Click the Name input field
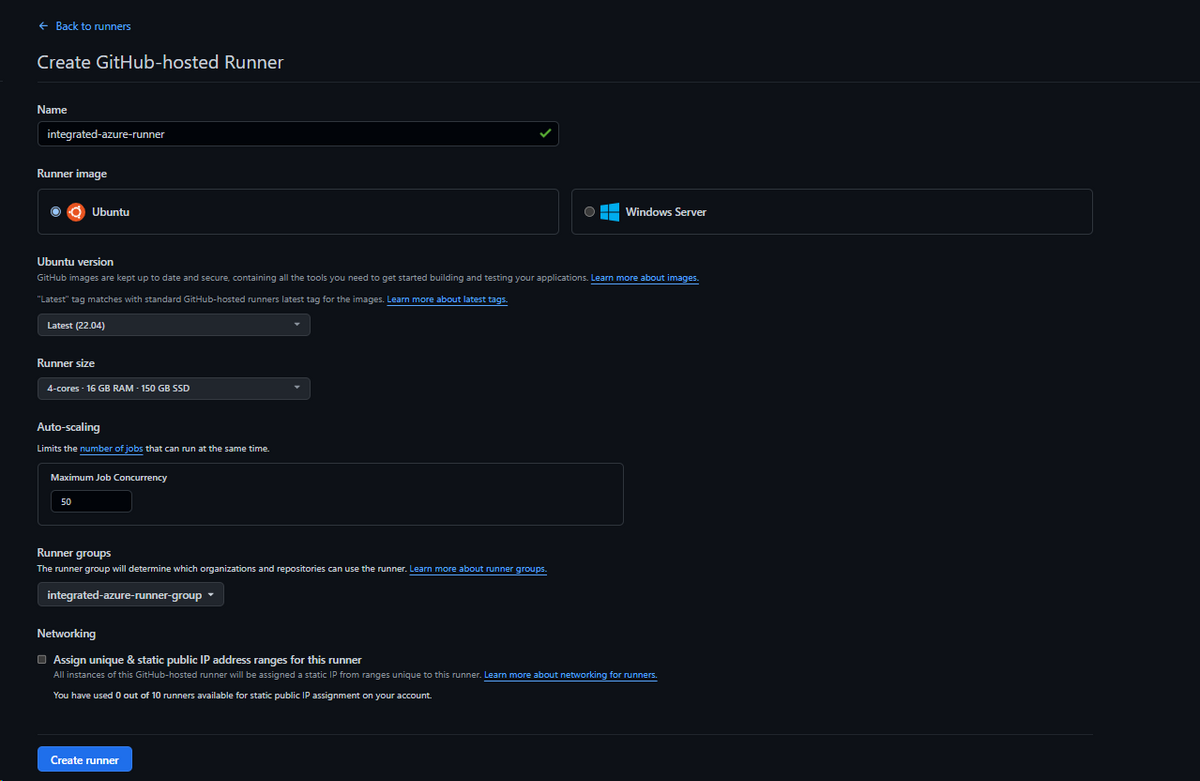Image resolution: width=1200 pixels, height=781 pixels. [298, 133]
